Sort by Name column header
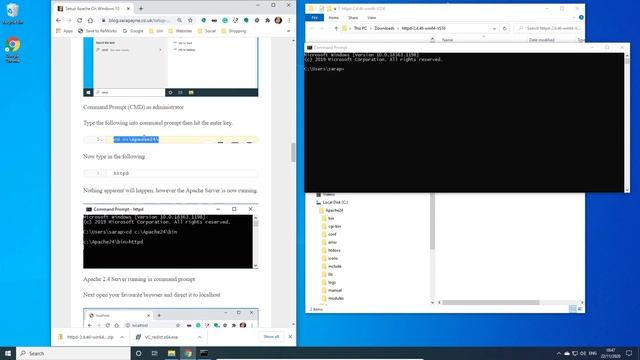Viewport: 640px width, 360px height. (448, 40)
